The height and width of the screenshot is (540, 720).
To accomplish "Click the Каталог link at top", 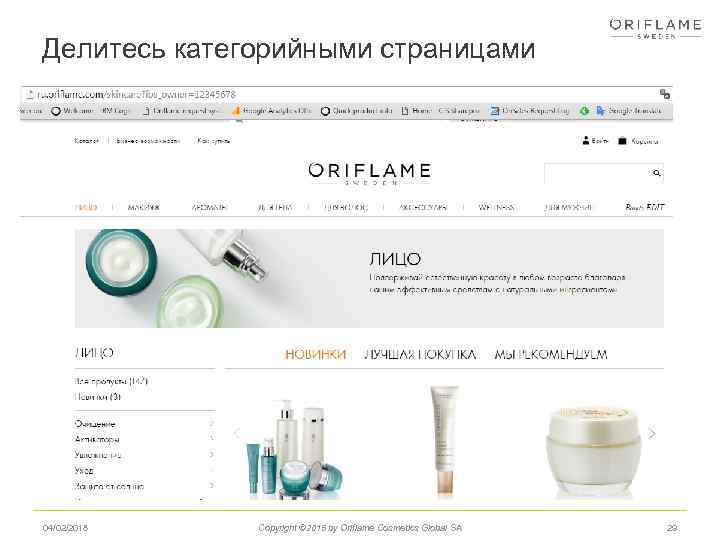I will coord(86,141).
